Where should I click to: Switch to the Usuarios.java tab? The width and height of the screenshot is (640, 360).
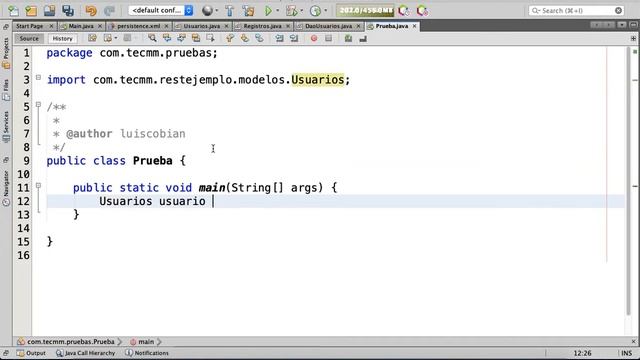(202, 26)
